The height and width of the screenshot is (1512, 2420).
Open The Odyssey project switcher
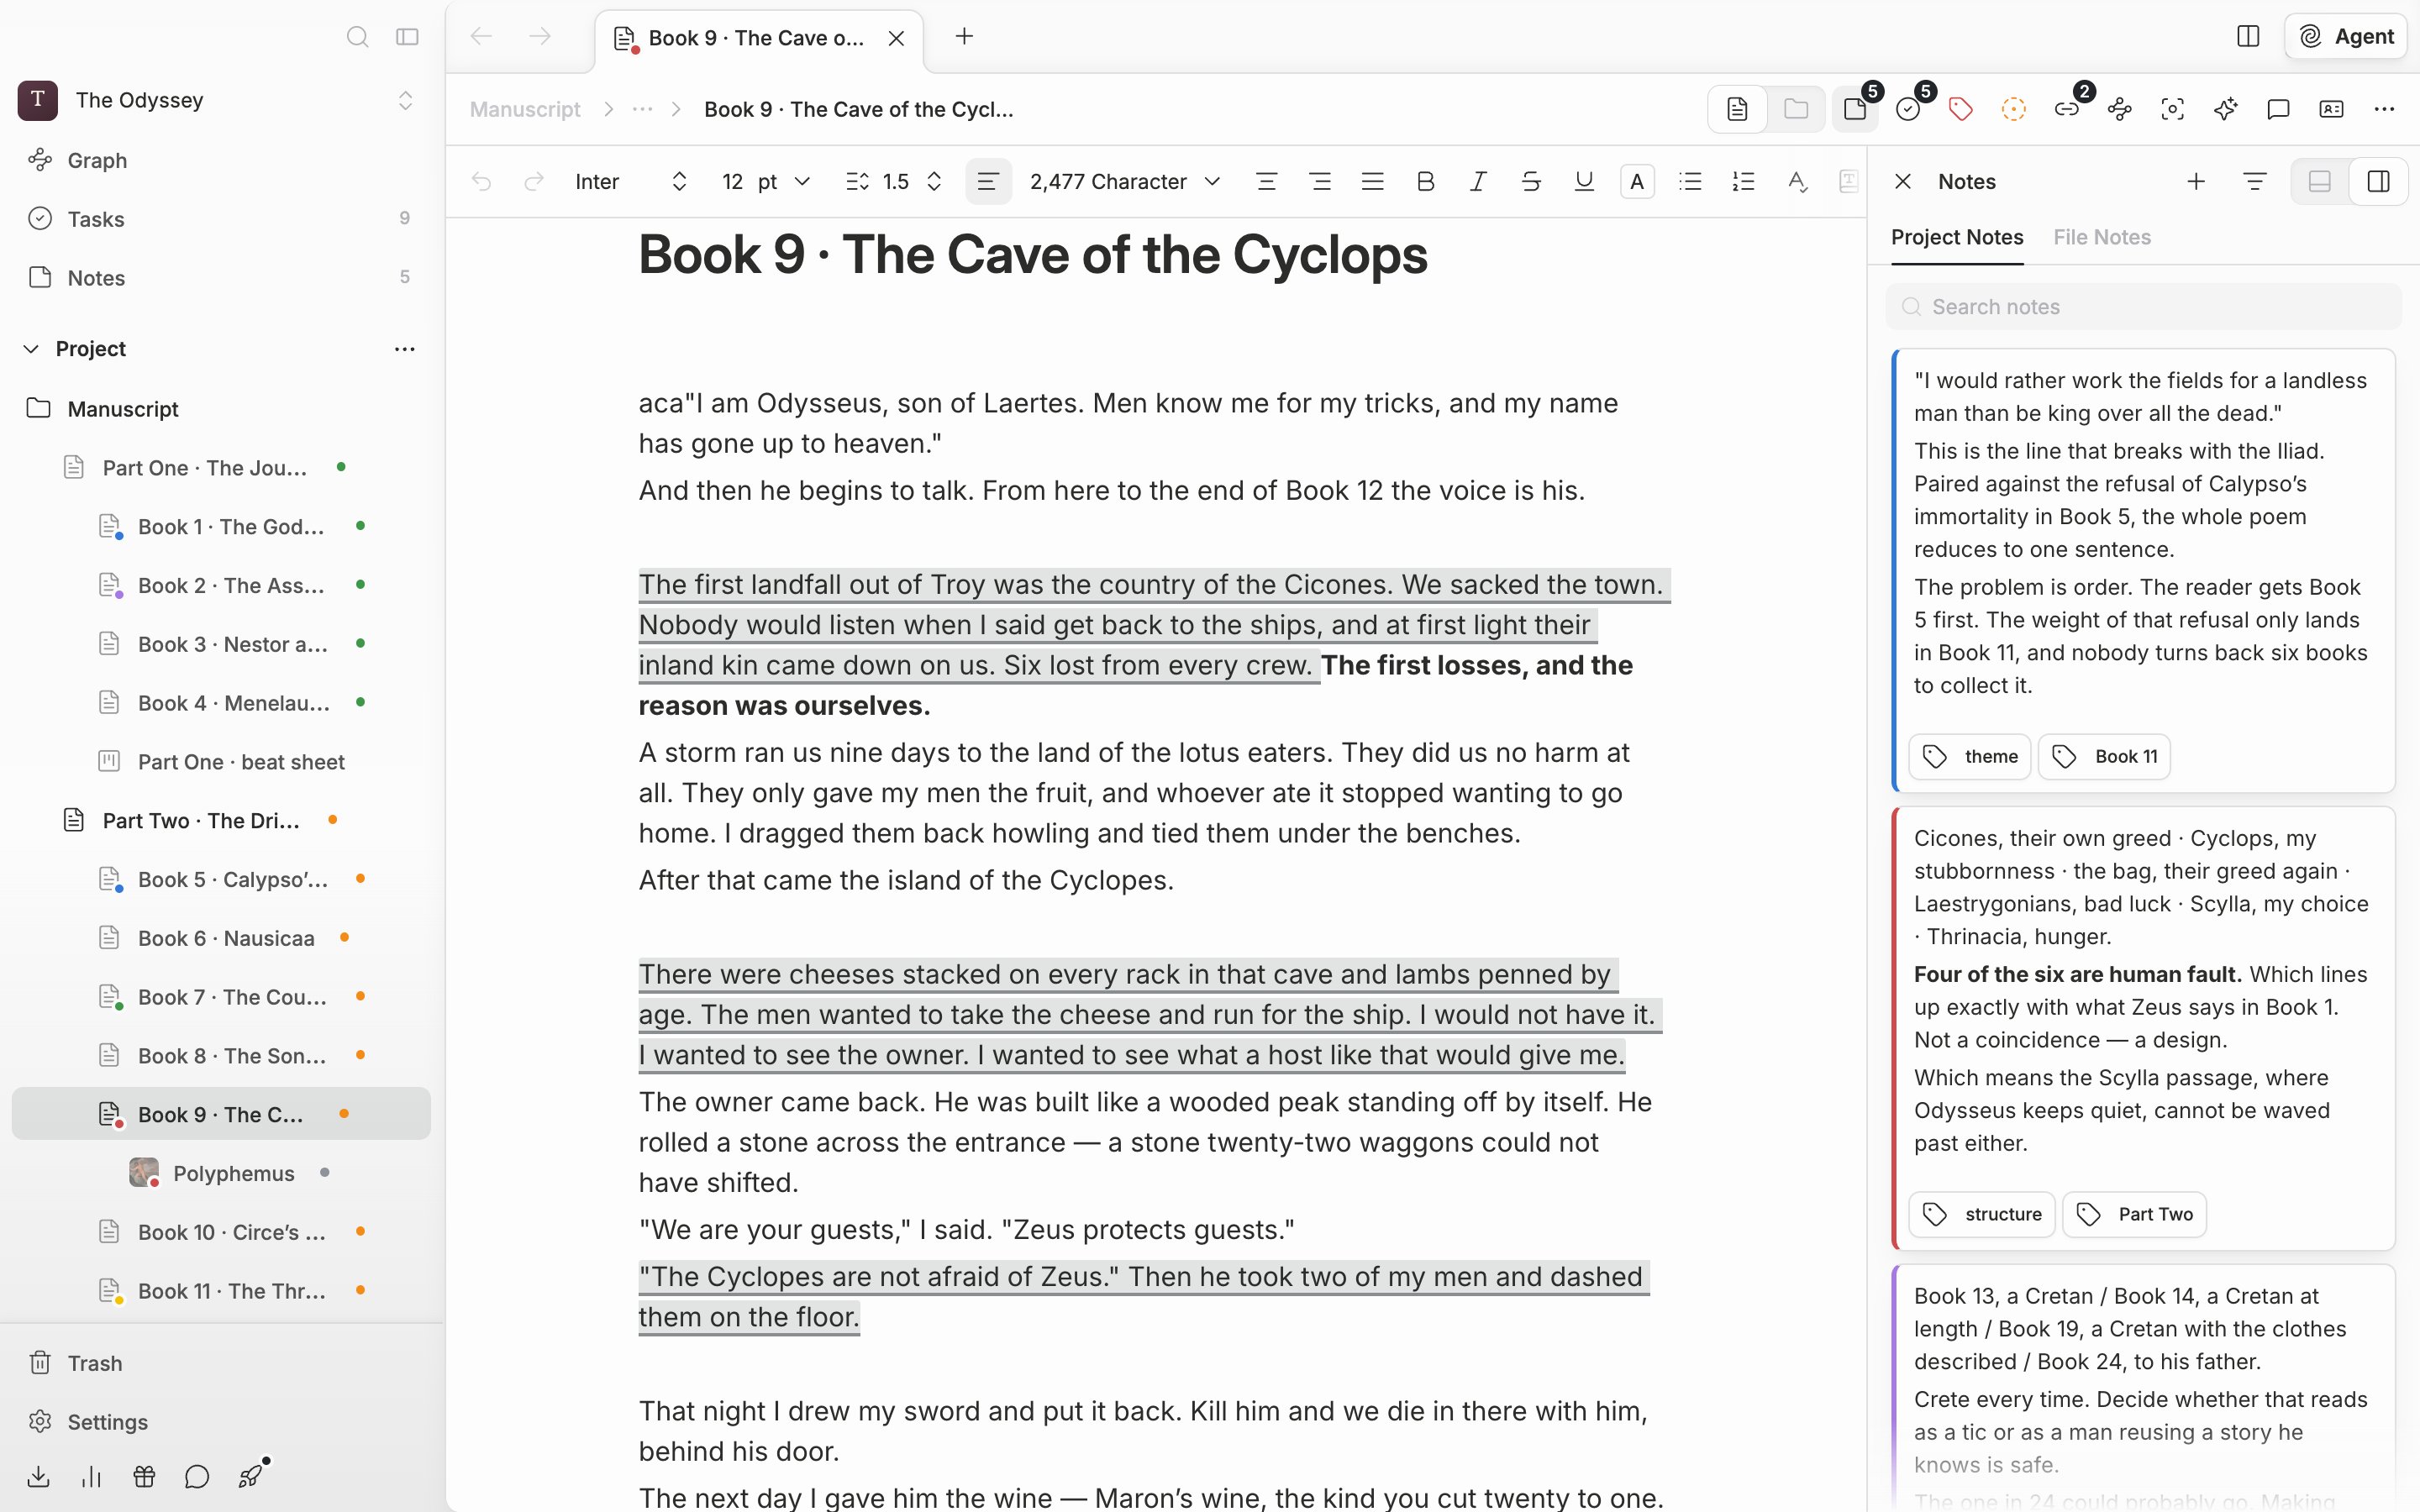[217, 100]
